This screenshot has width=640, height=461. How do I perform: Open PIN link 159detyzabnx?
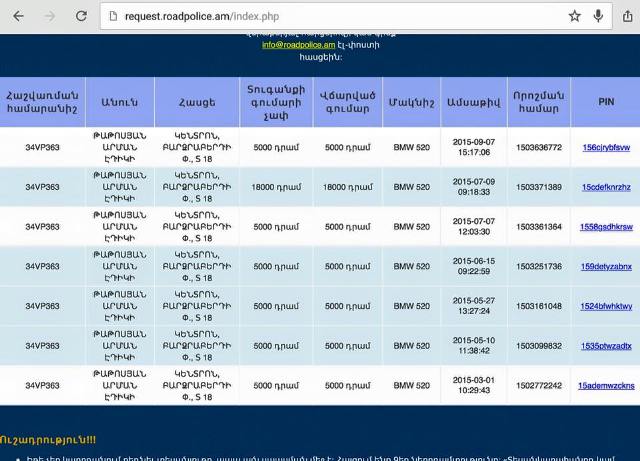tap(606, 267)
